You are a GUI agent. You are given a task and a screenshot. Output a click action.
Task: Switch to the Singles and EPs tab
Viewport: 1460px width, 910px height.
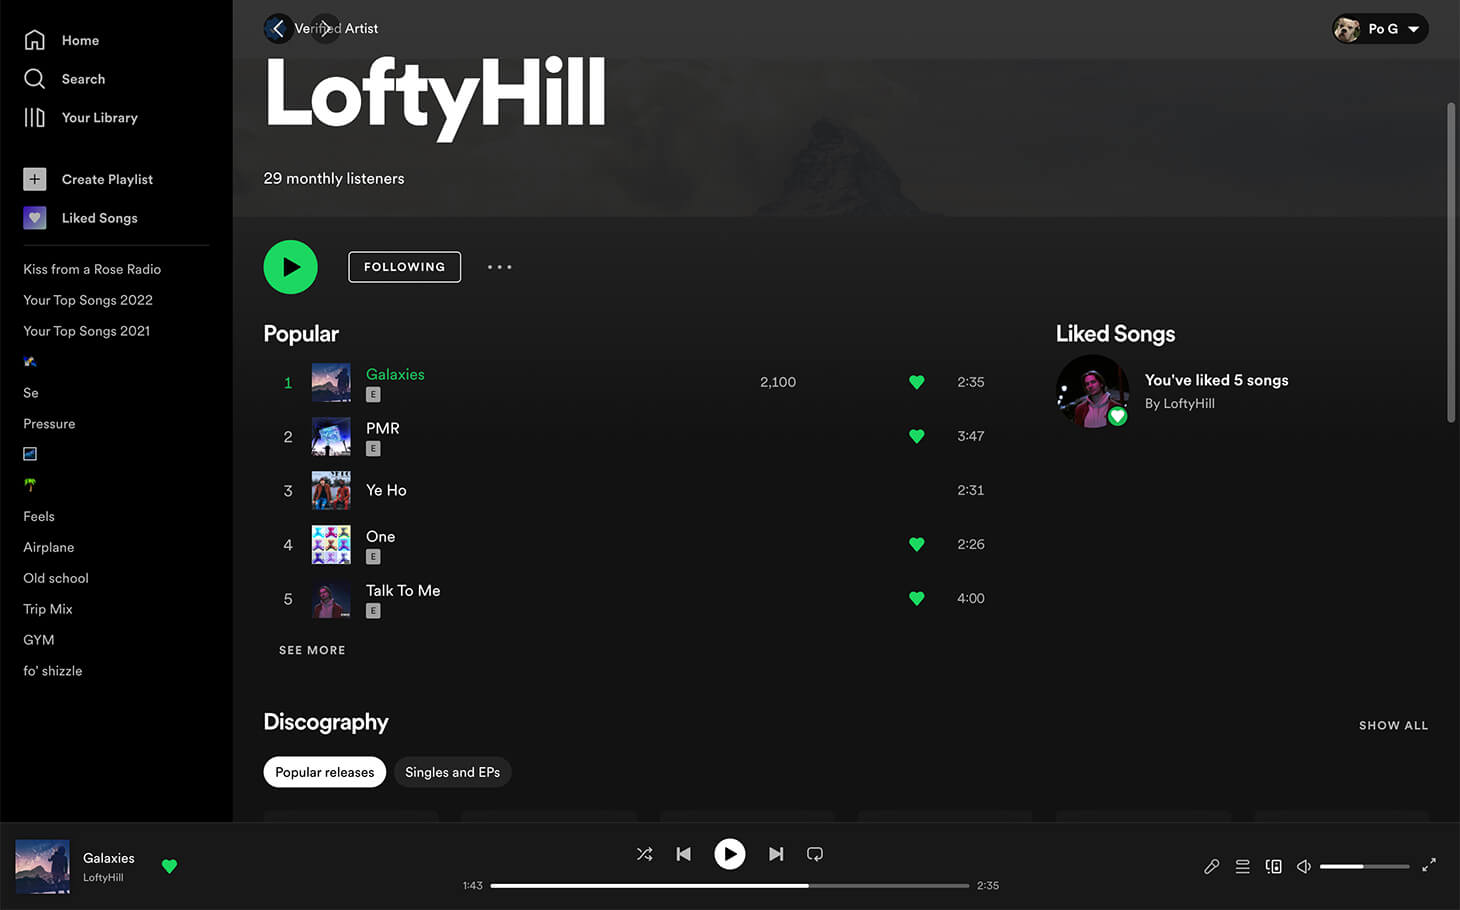[x=452, y=772]
